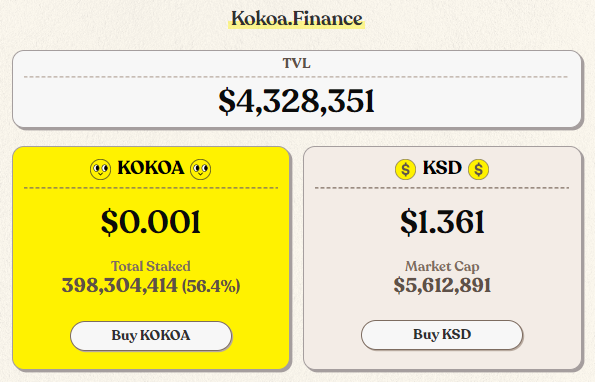The height and width of the screenshot is (382, 595).
Task: Click the 56.4% staked percentage
Action: [x=211, y=286]
